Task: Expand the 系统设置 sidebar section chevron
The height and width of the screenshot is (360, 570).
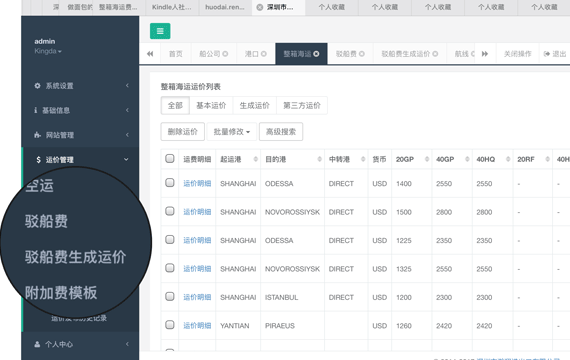Action: (127, 85)
